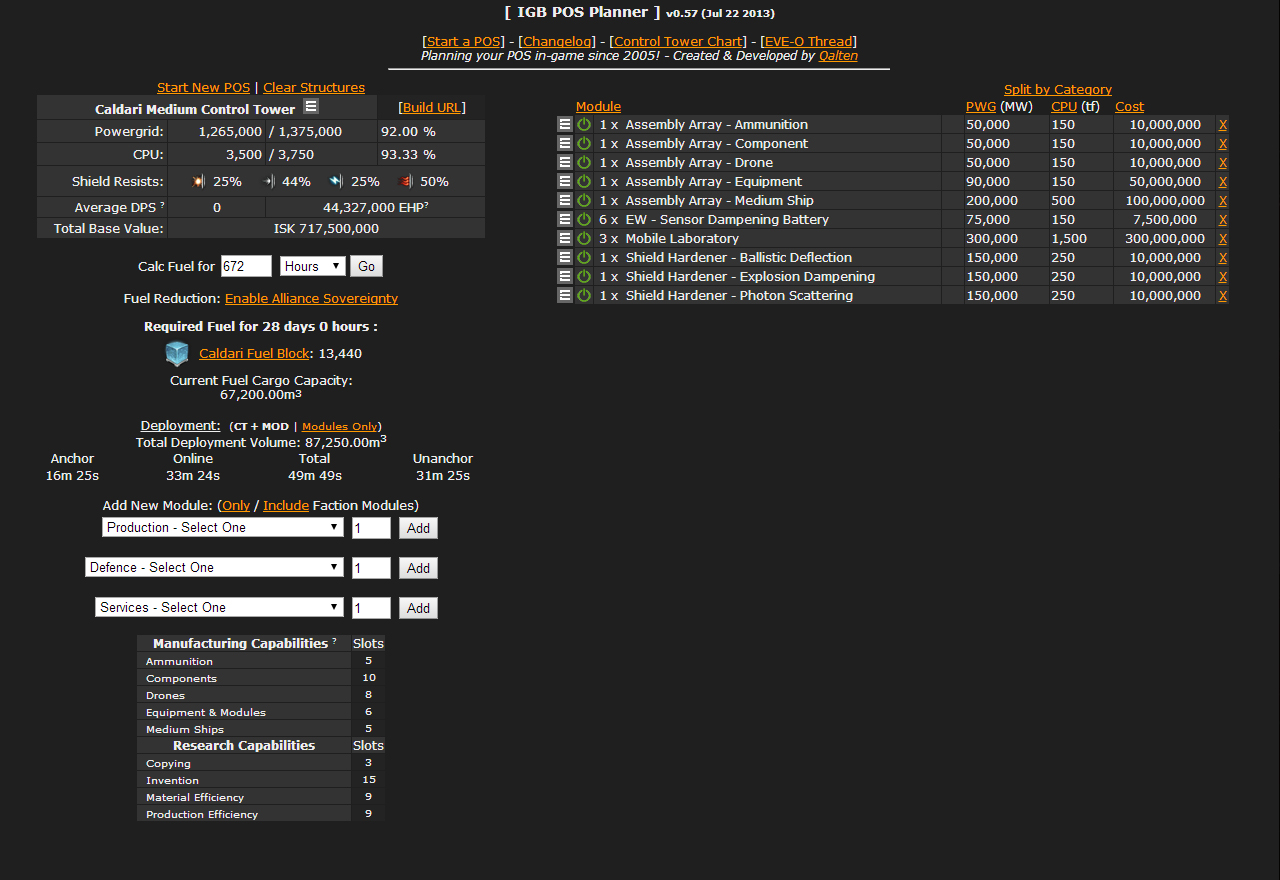
Task: Toggle power for Shield Hardener - Explosion Dampening
Action: (584, 277)
